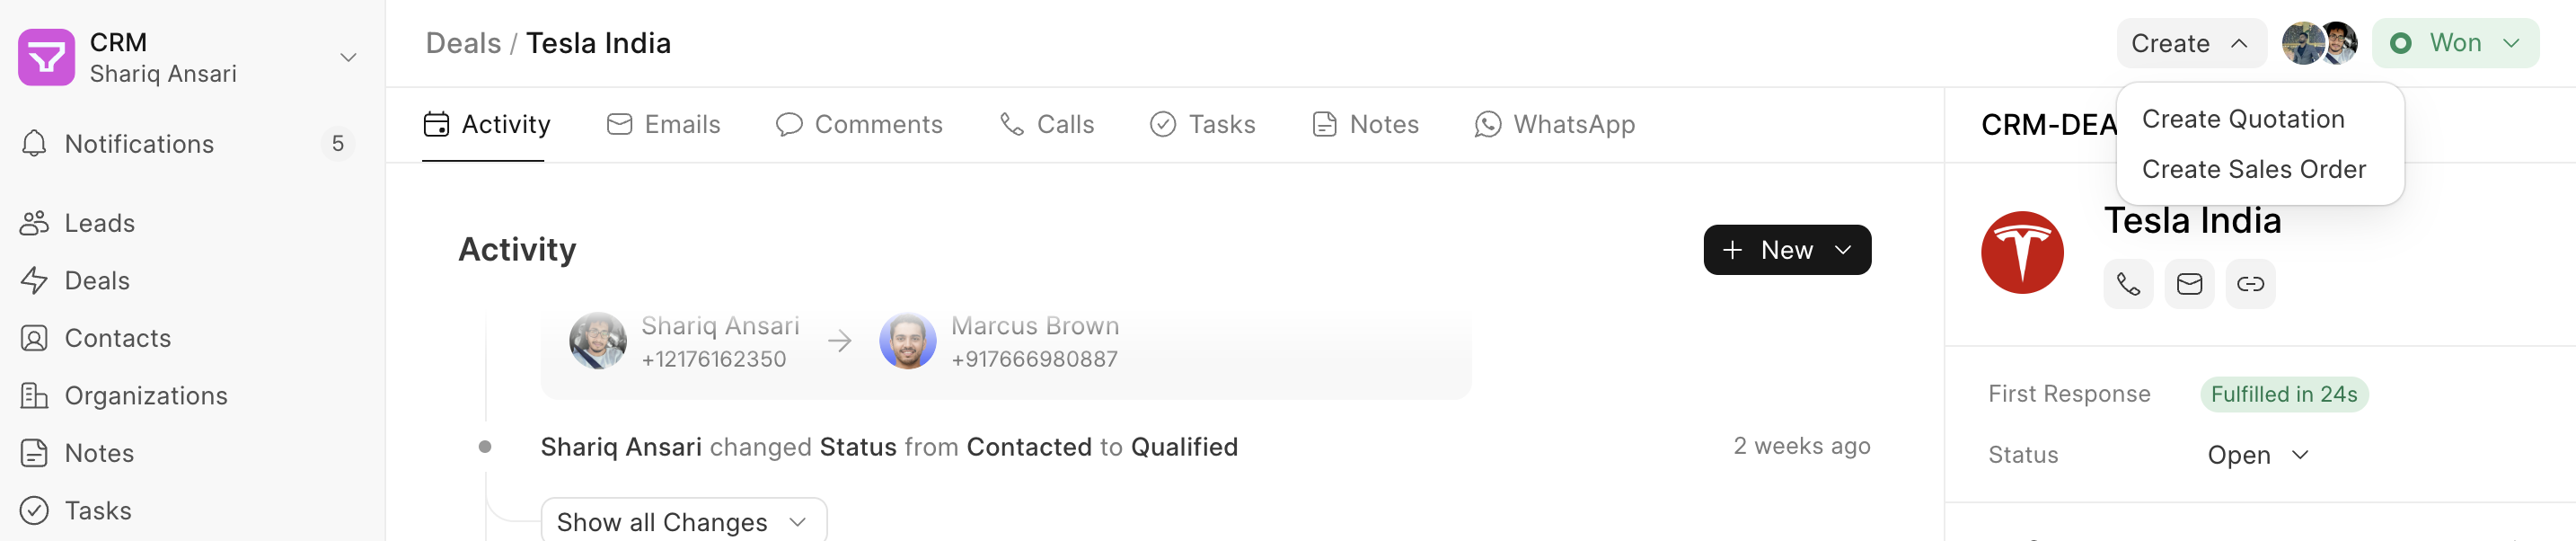Select Create Quotation menu item
2576x541 pixels.
click(2243, 119)
